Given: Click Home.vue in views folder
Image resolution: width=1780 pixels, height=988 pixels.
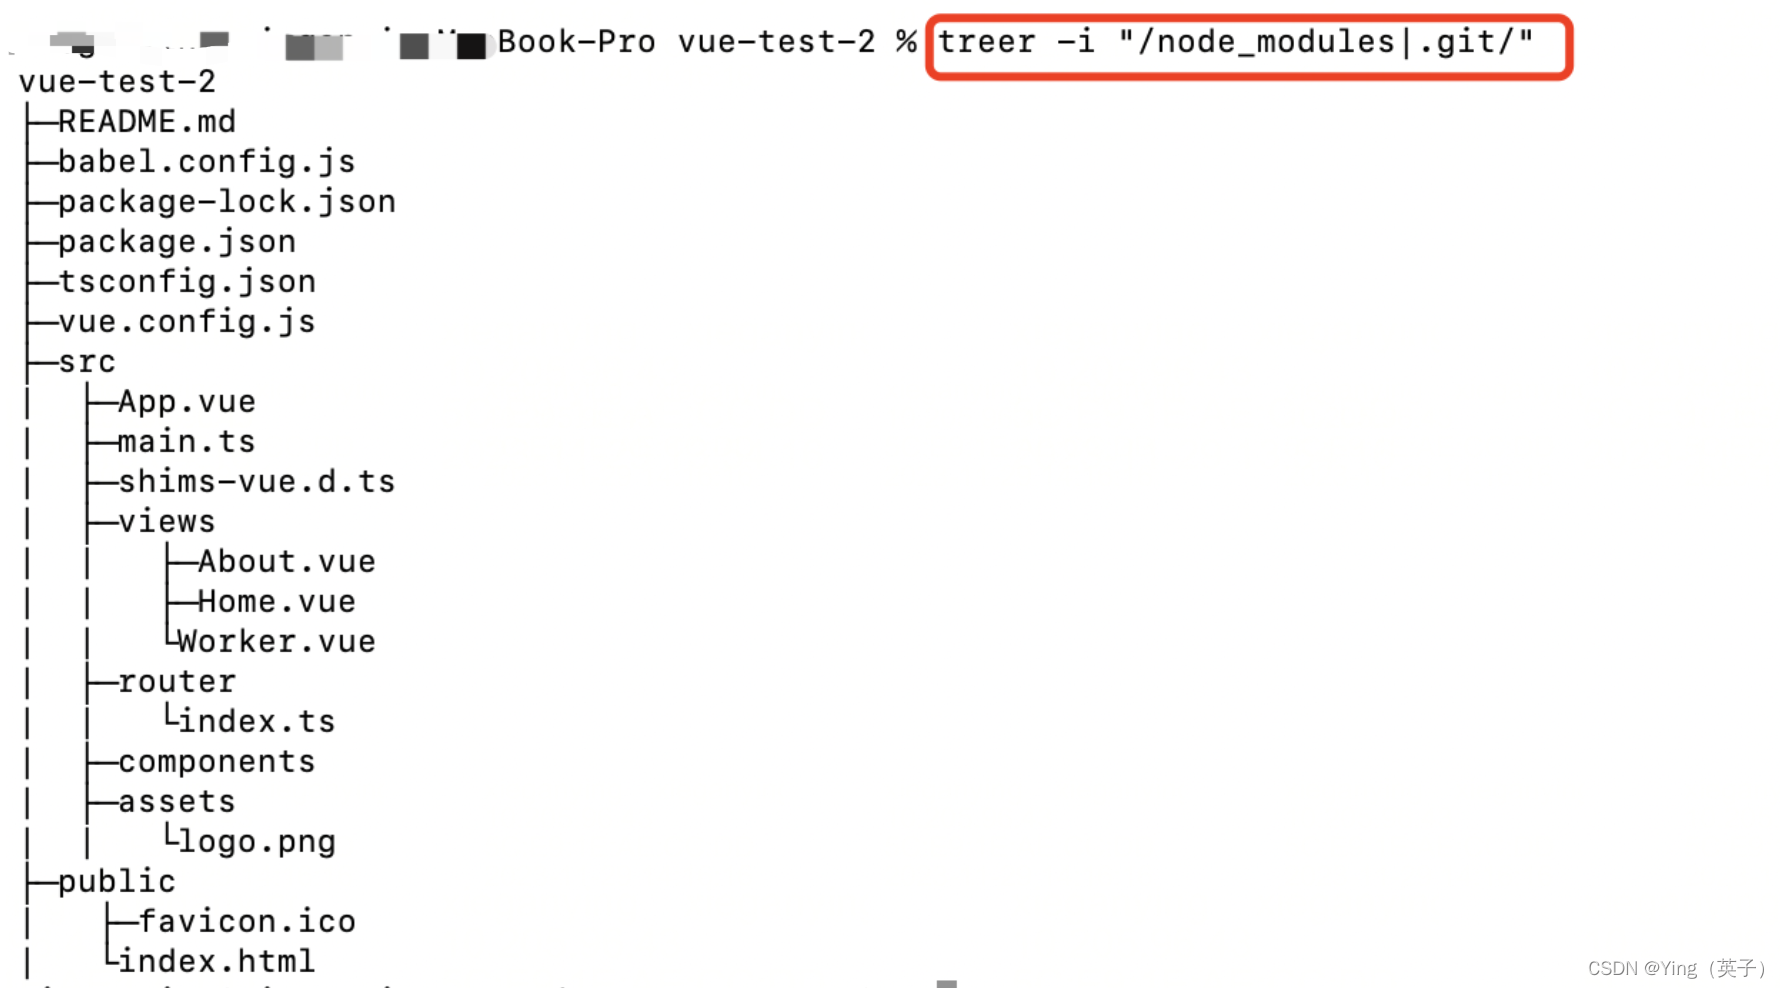Looking at the screenshot, I should coord(277,602).
